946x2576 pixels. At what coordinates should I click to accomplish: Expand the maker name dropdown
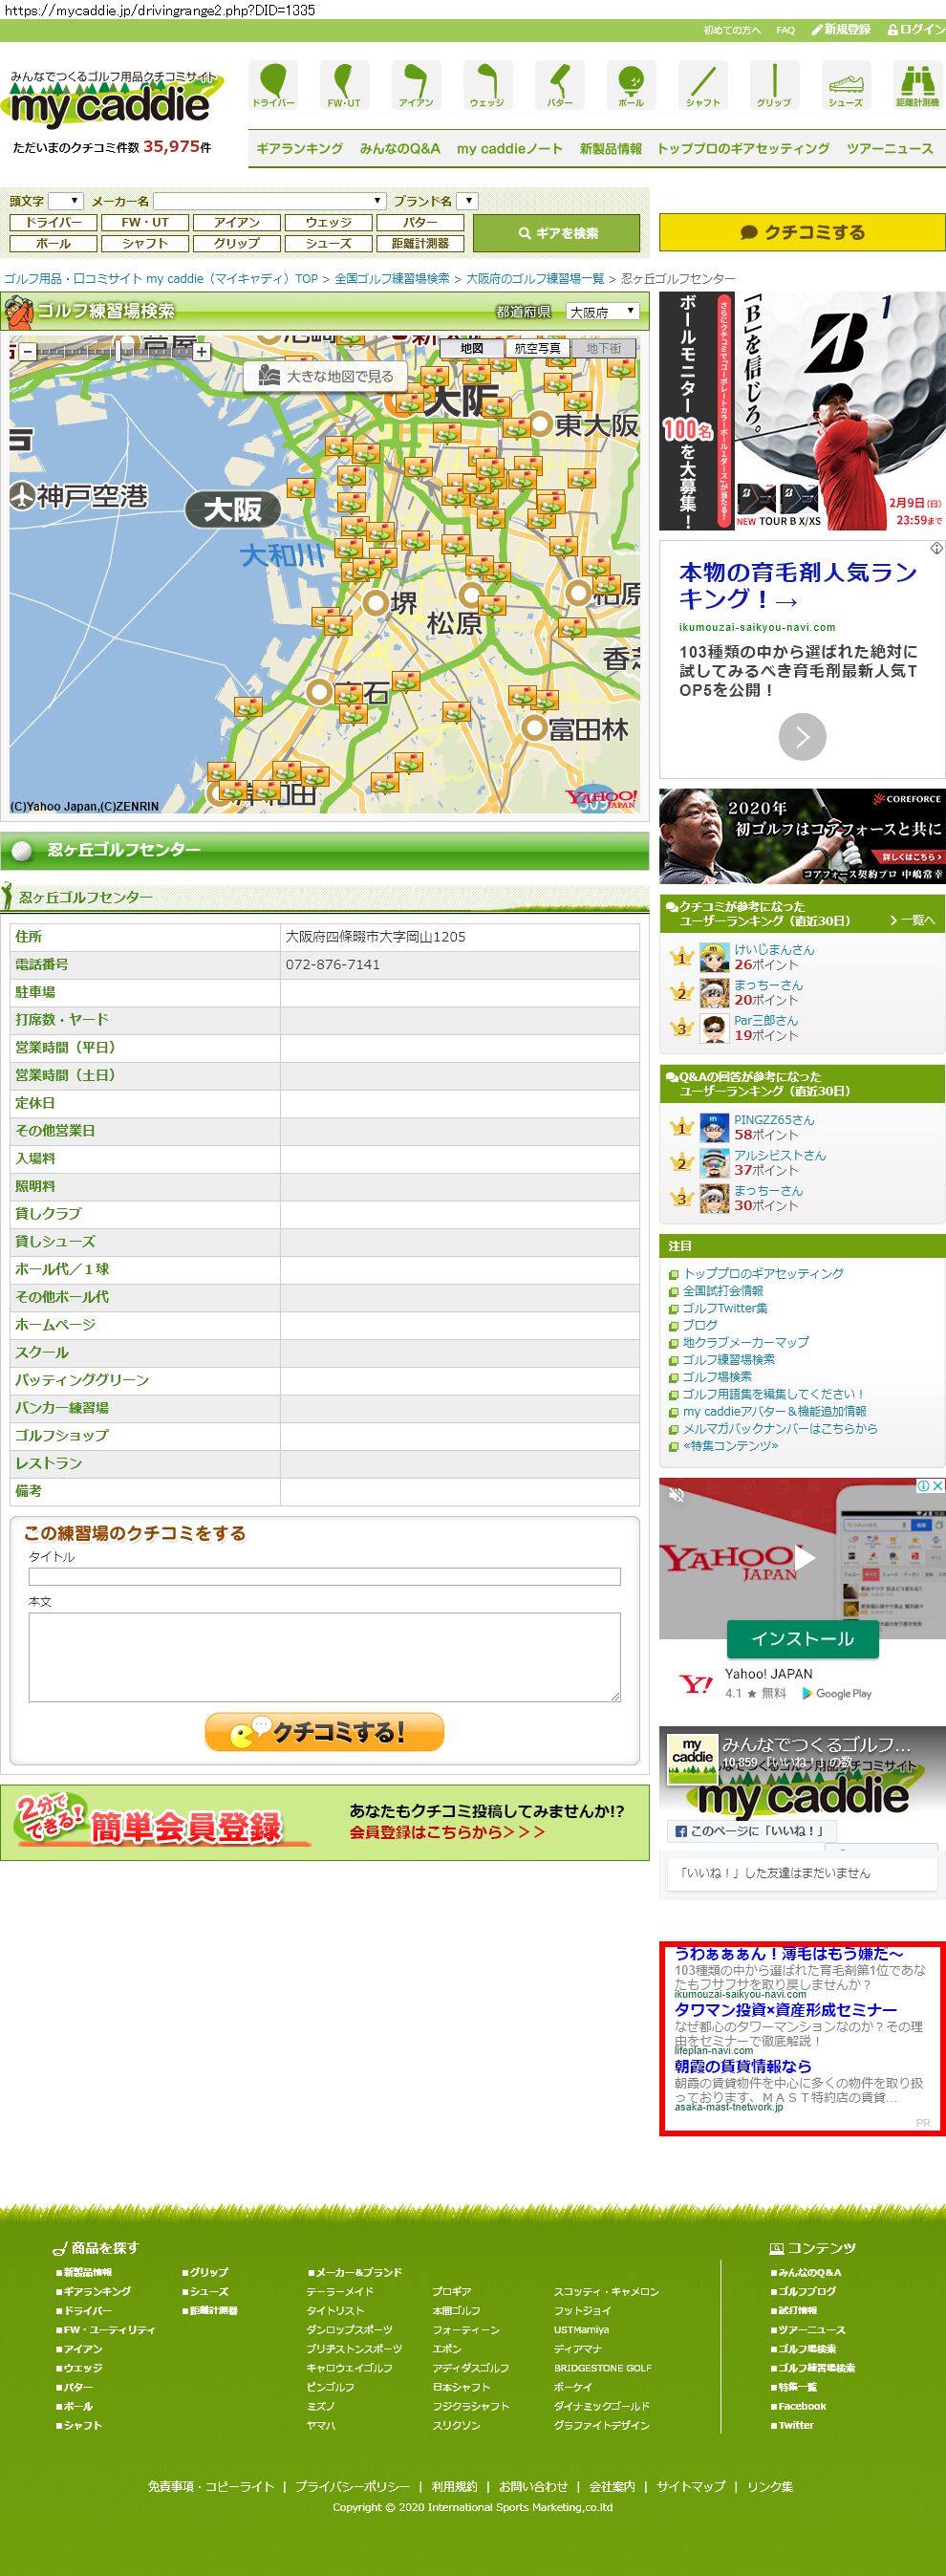(x=269, y=201)
